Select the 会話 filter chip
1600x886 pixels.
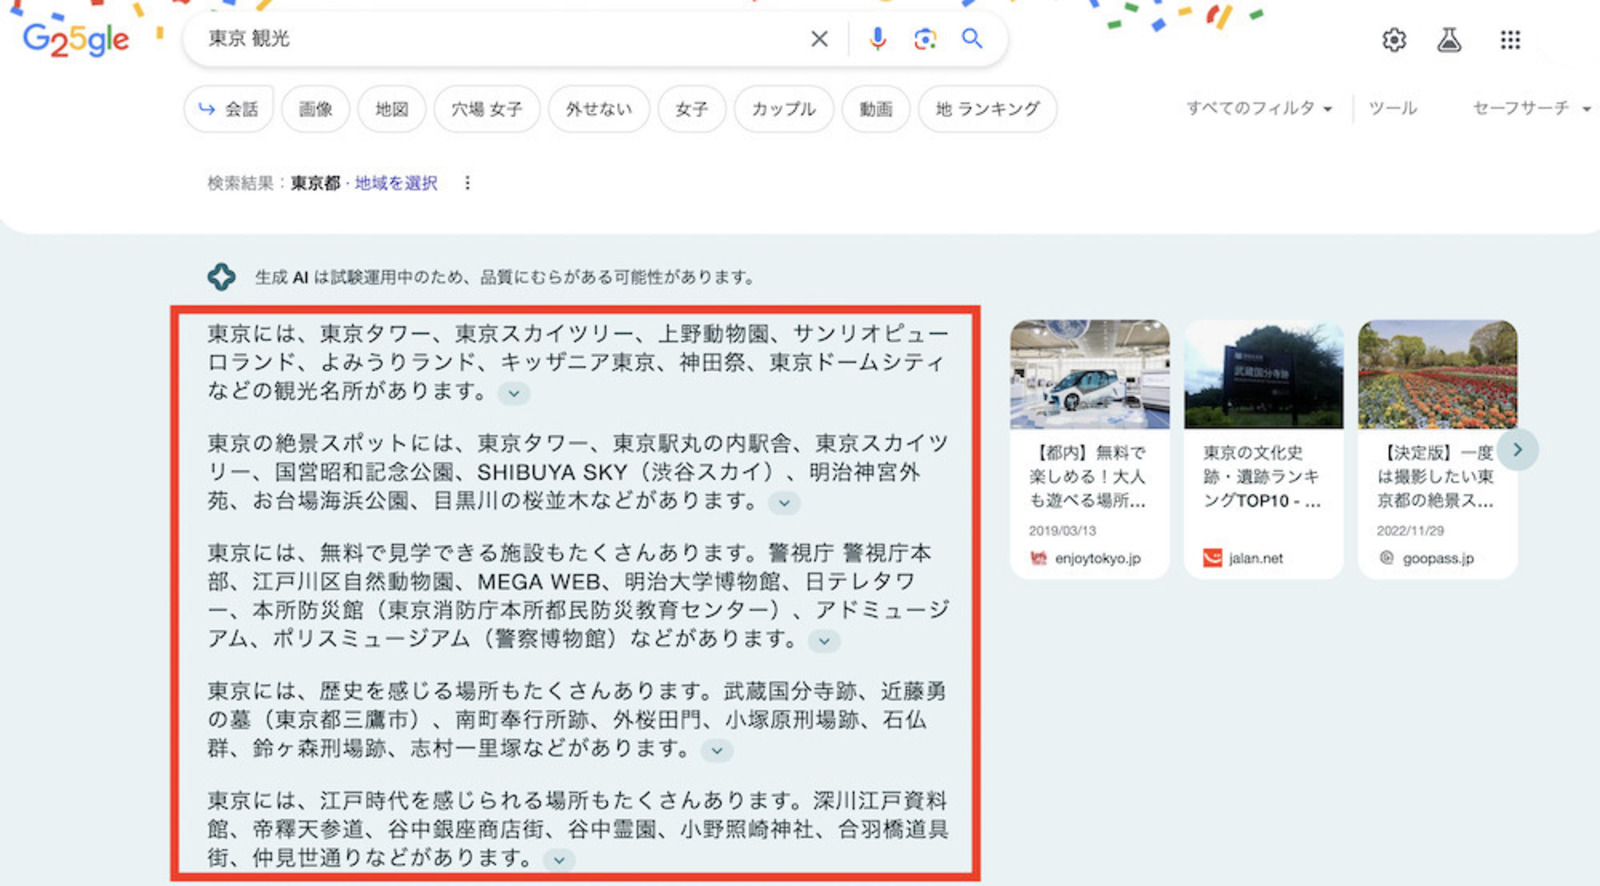pos(229,109)
